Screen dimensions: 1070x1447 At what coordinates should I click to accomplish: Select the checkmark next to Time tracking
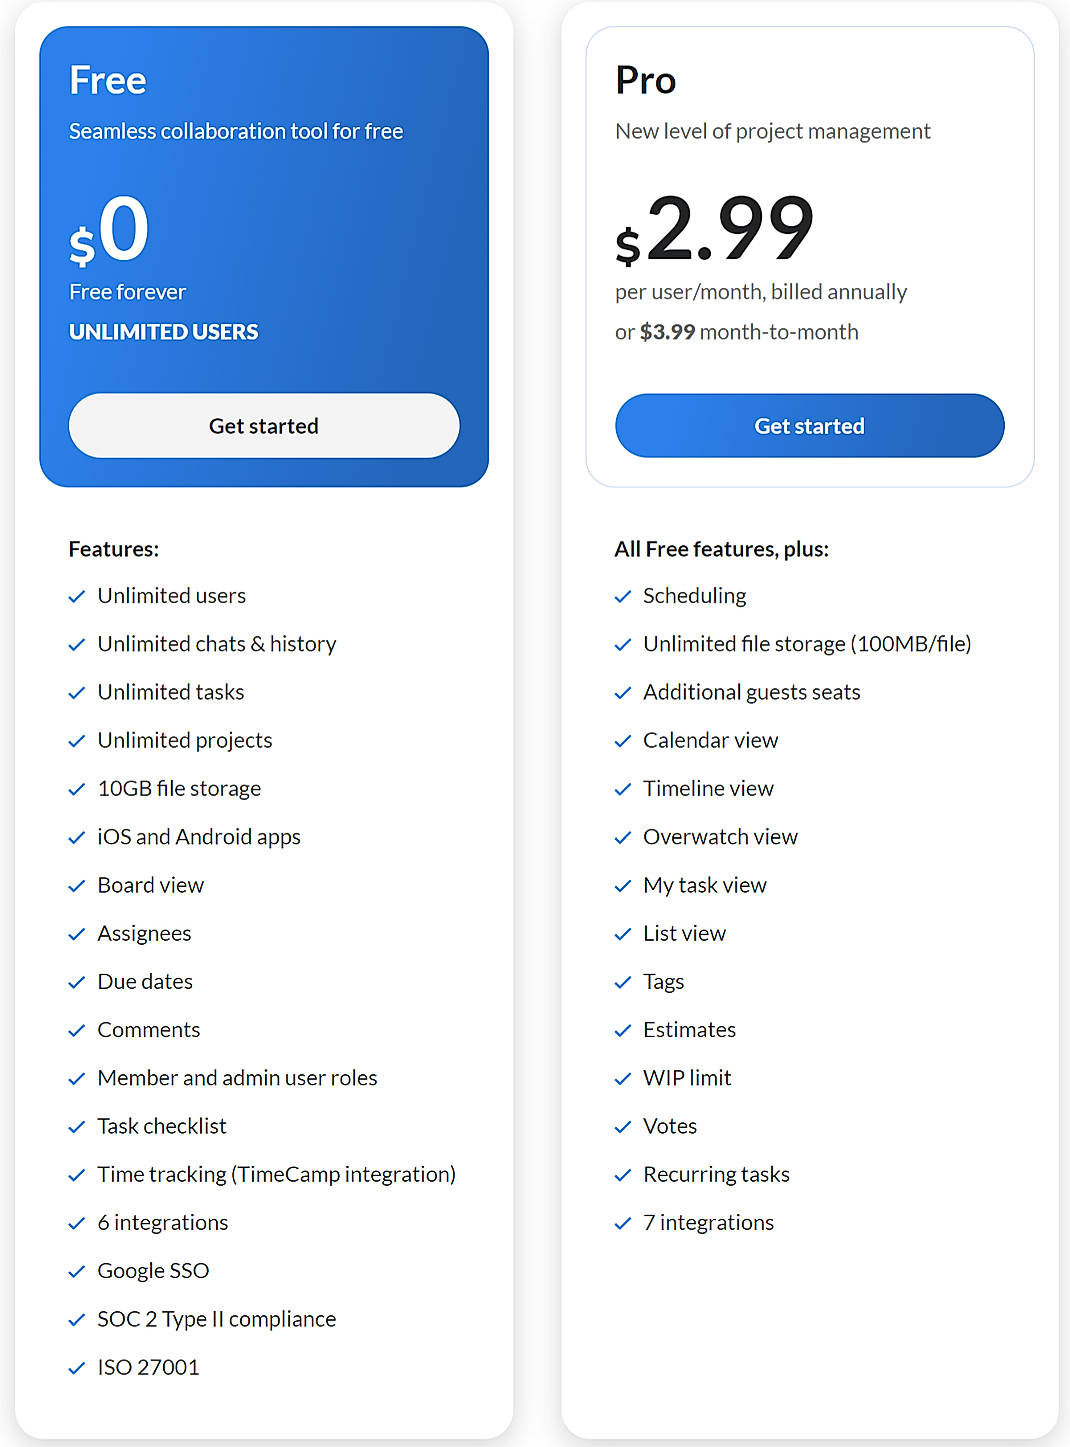(x=77, y=1175)
